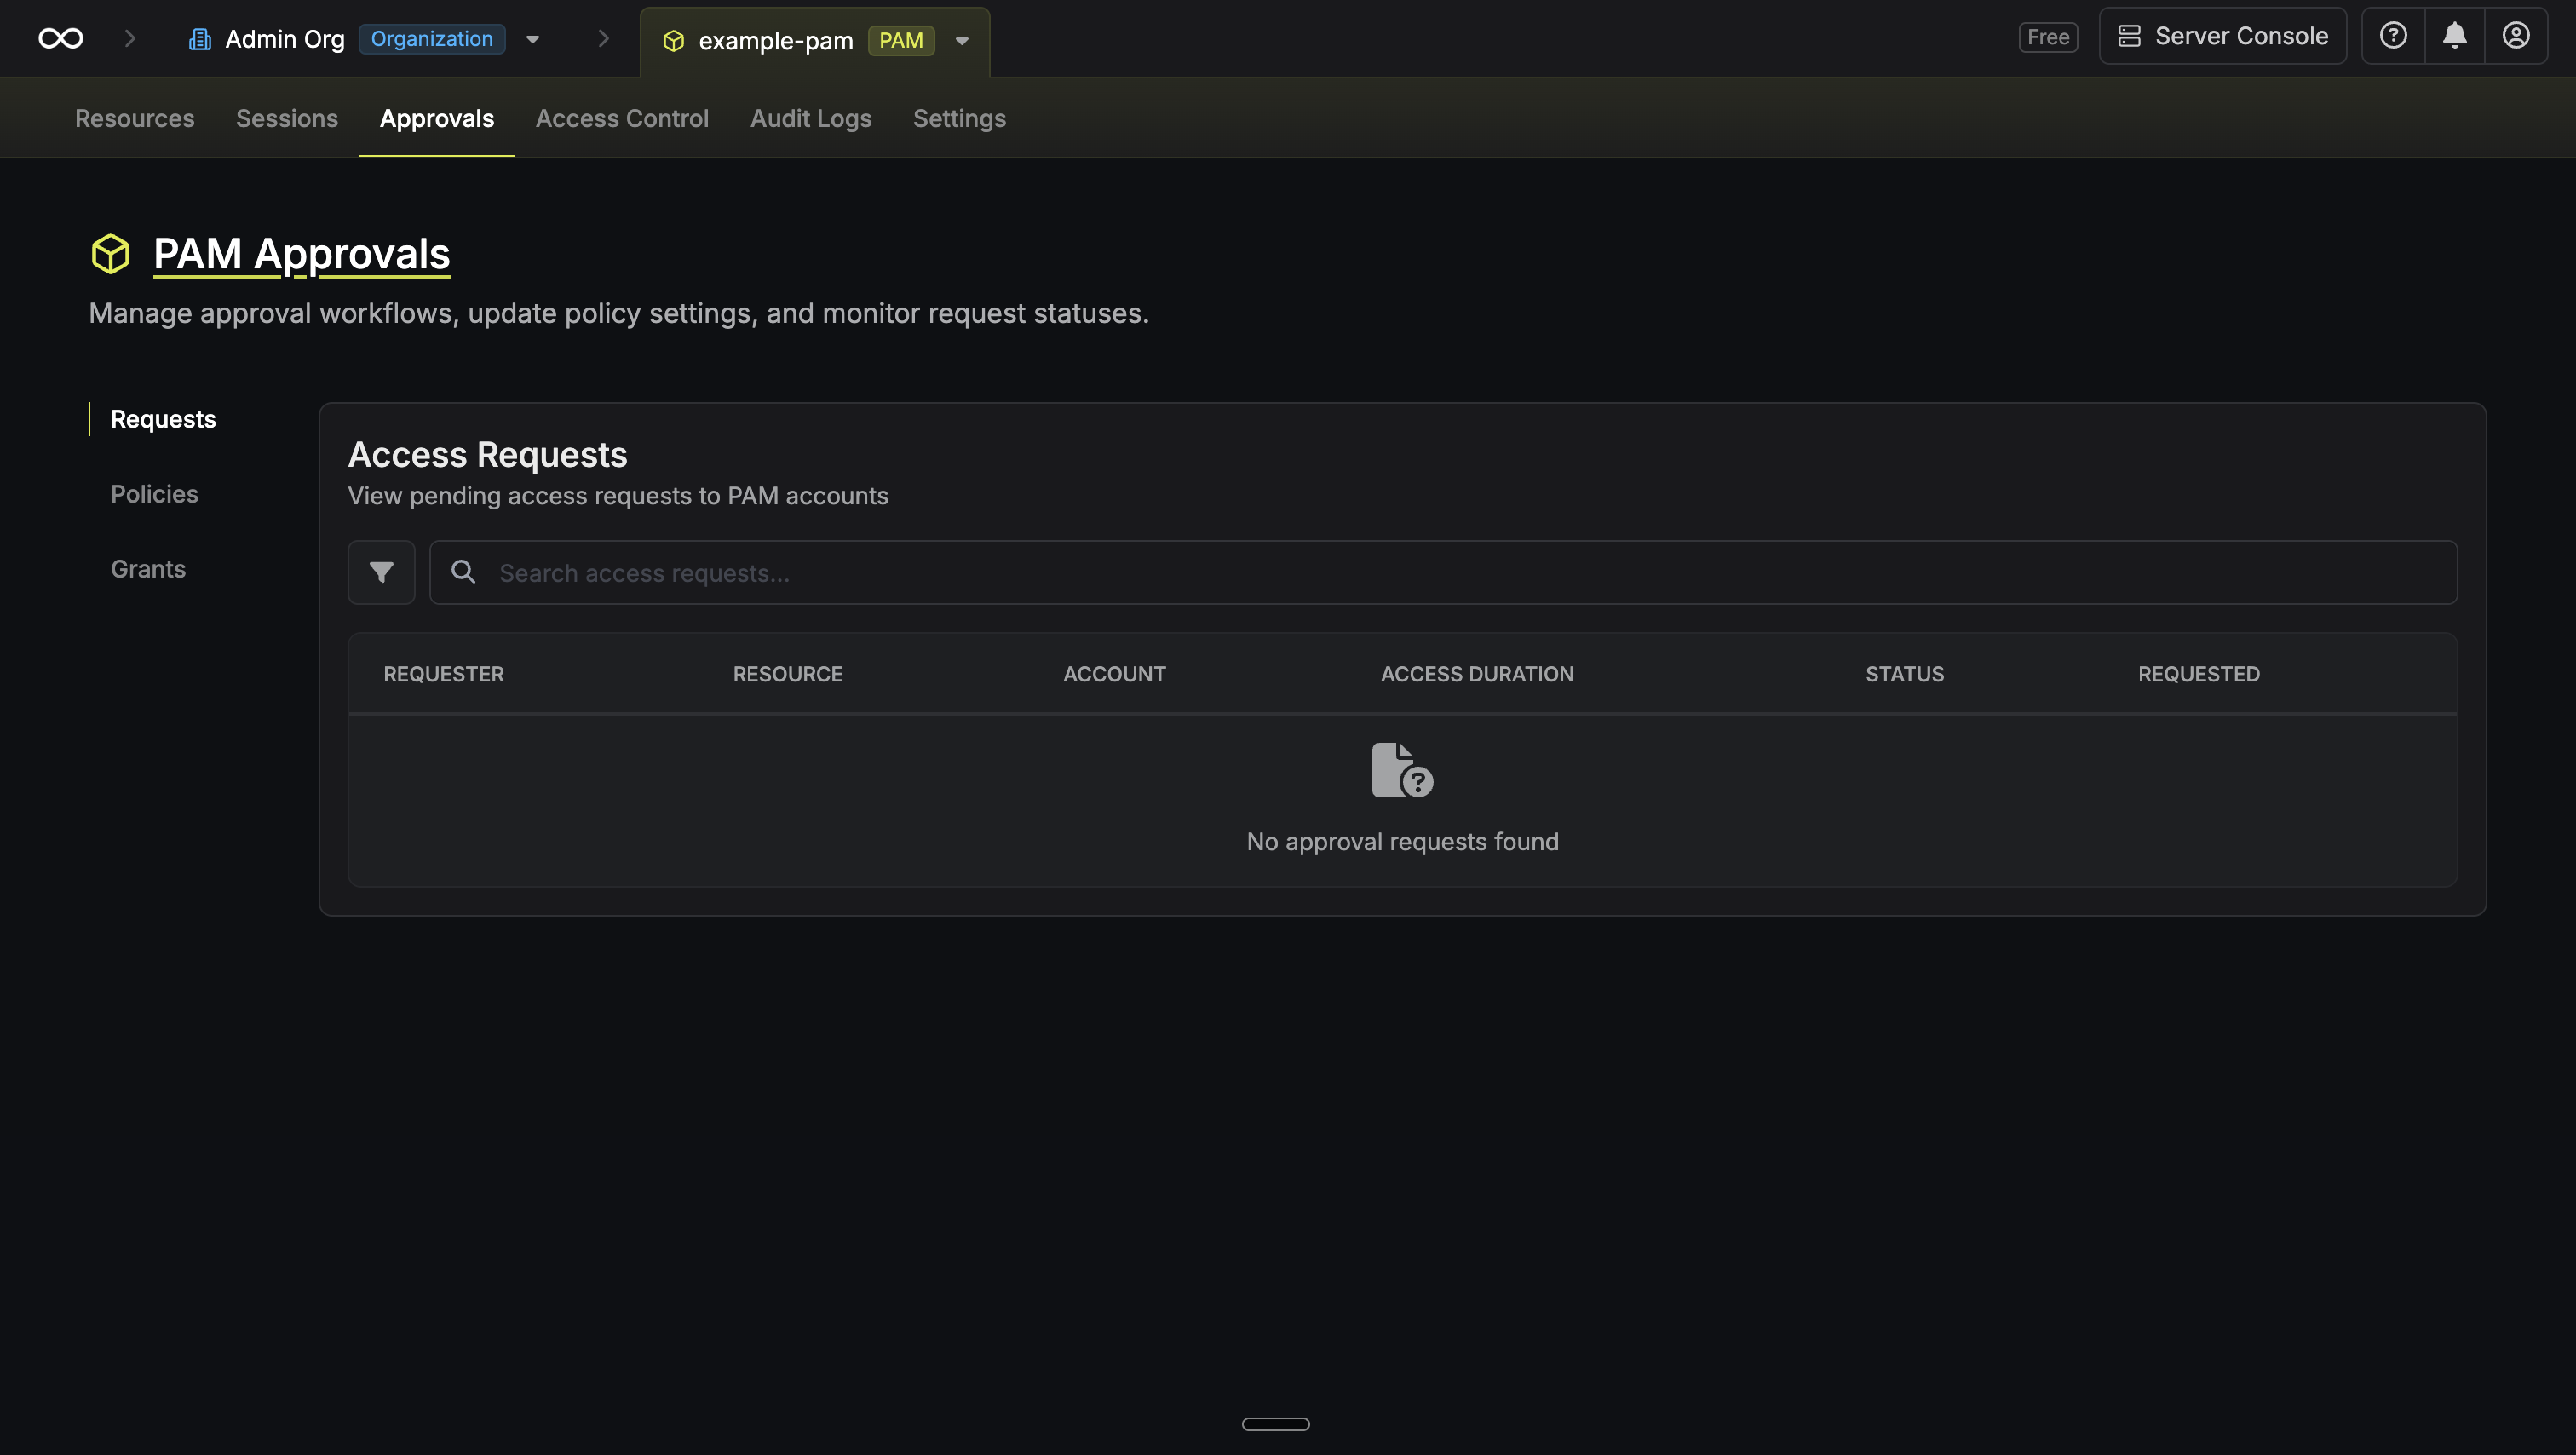This screenshot has height=1455, width=2576.
Task: Click the PAM badge
Action: coord(901,41)
